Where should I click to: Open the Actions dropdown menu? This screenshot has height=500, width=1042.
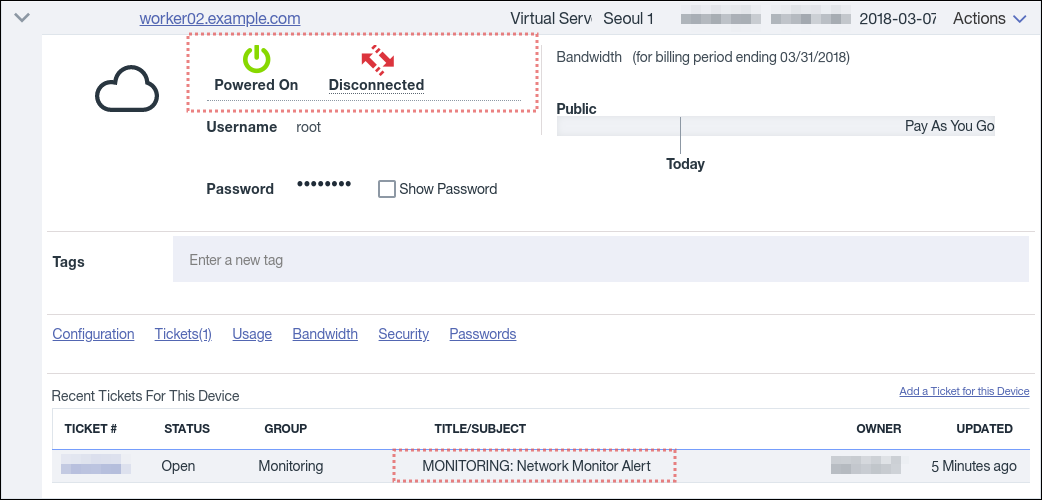tap(989, 18)
